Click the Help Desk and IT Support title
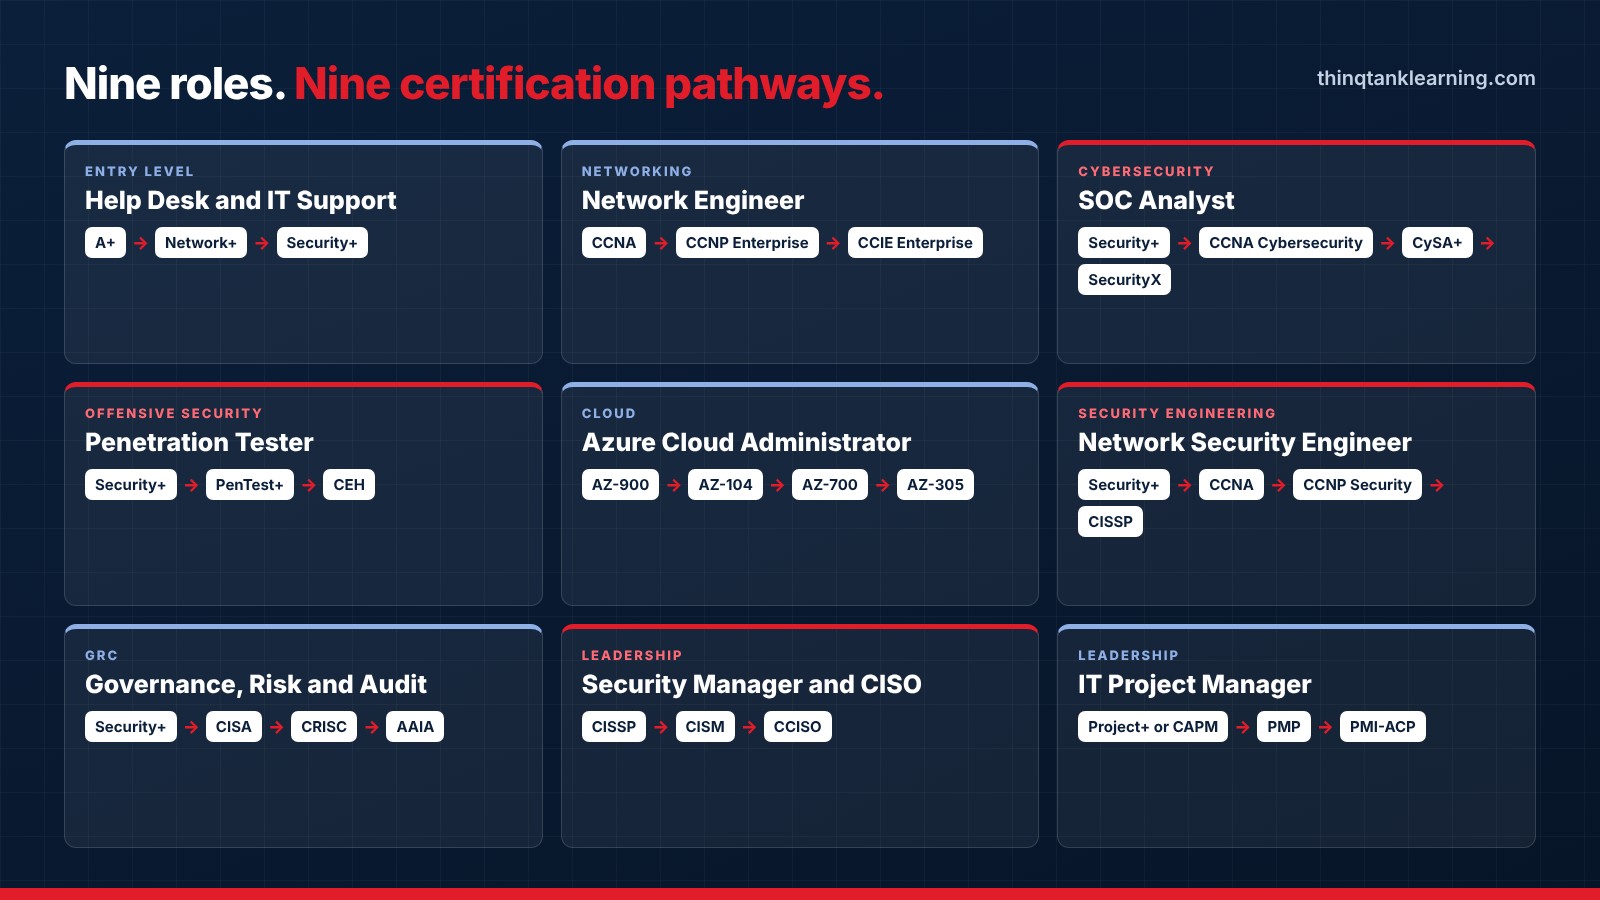 point(241,201)
